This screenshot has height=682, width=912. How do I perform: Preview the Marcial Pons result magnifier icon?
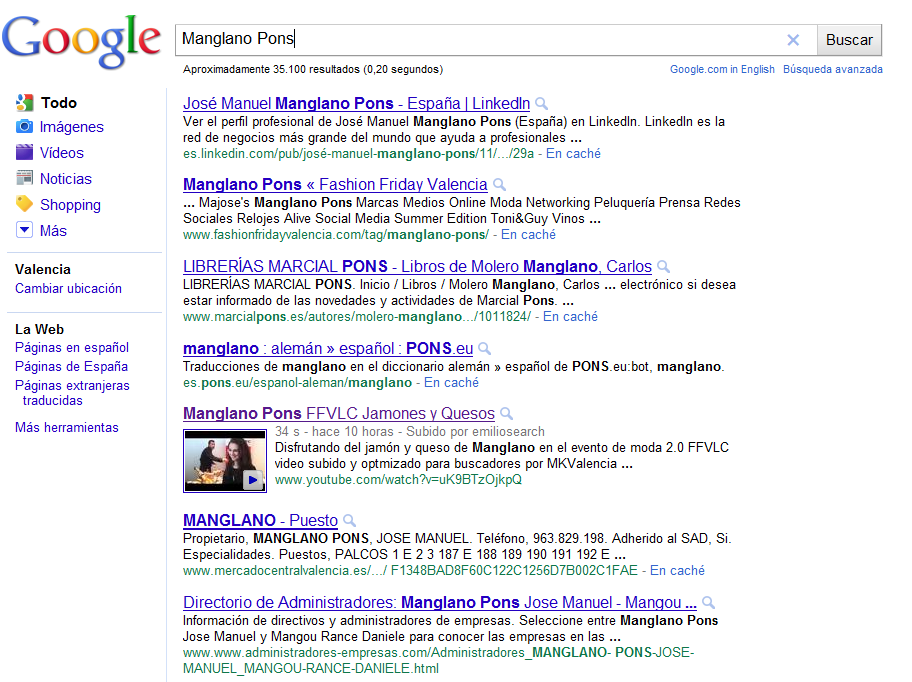[663, 267]
